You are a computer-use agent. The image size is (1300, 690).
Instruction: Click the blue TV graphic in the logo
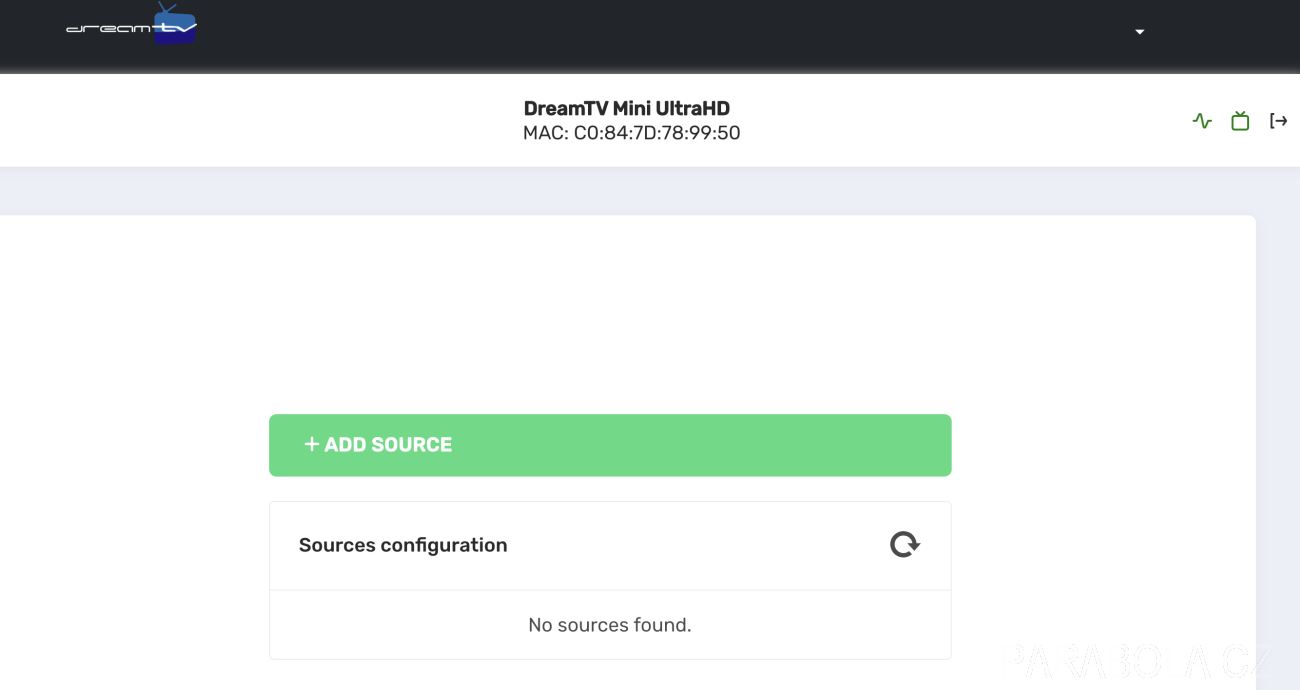pyautogui.click(x=175, y=25)
